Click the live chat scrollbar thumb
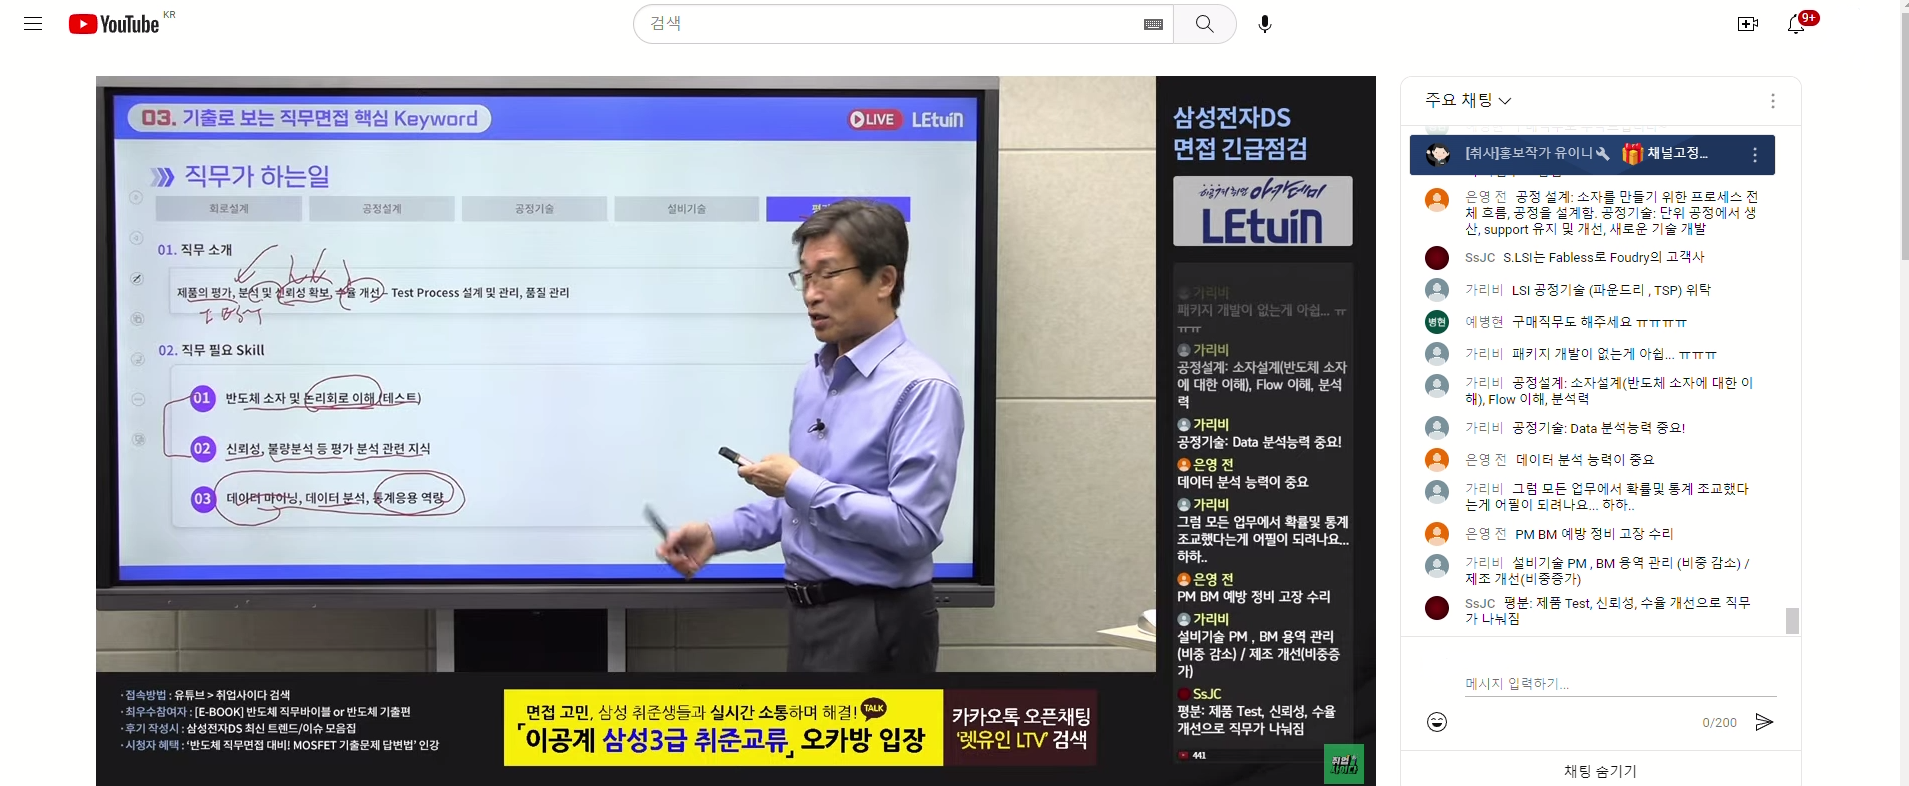This screenshot has width=1909, height=786. pos(1792,620)
